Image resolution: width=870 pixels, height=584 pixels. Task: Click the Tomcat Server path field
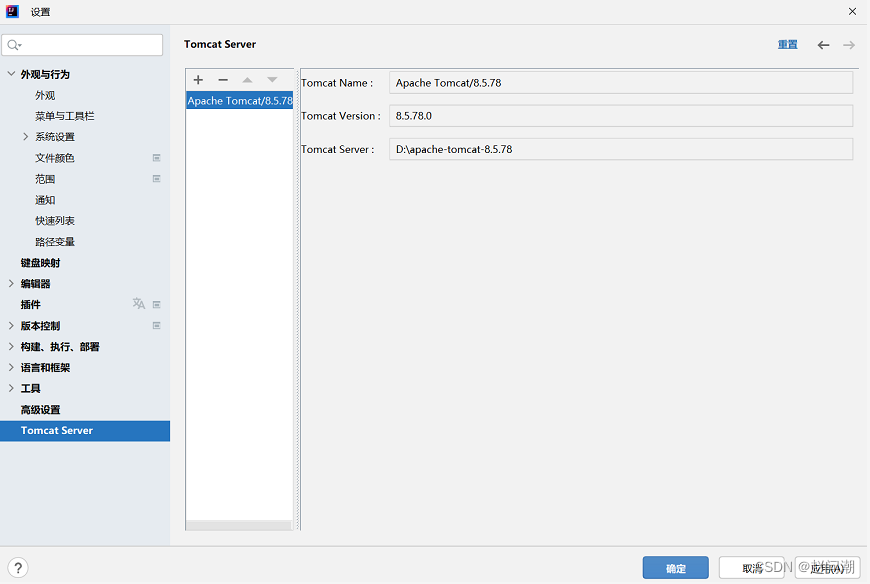620,149
